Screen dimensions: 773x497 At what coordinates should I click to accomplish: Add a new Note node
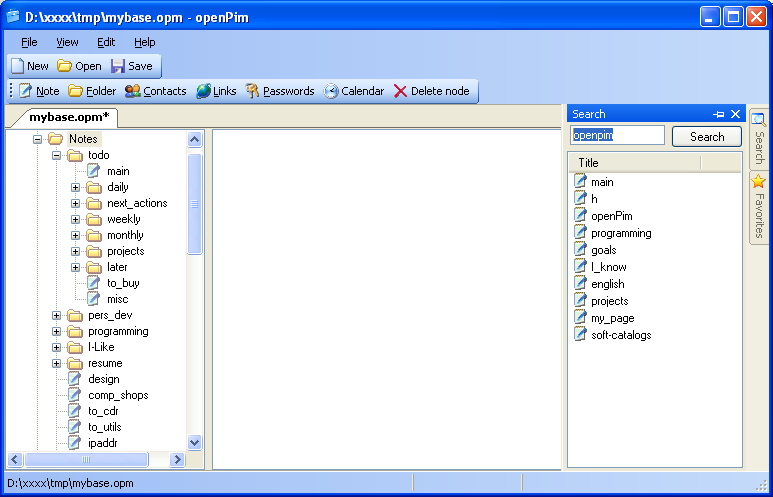(x=39, y=91)
